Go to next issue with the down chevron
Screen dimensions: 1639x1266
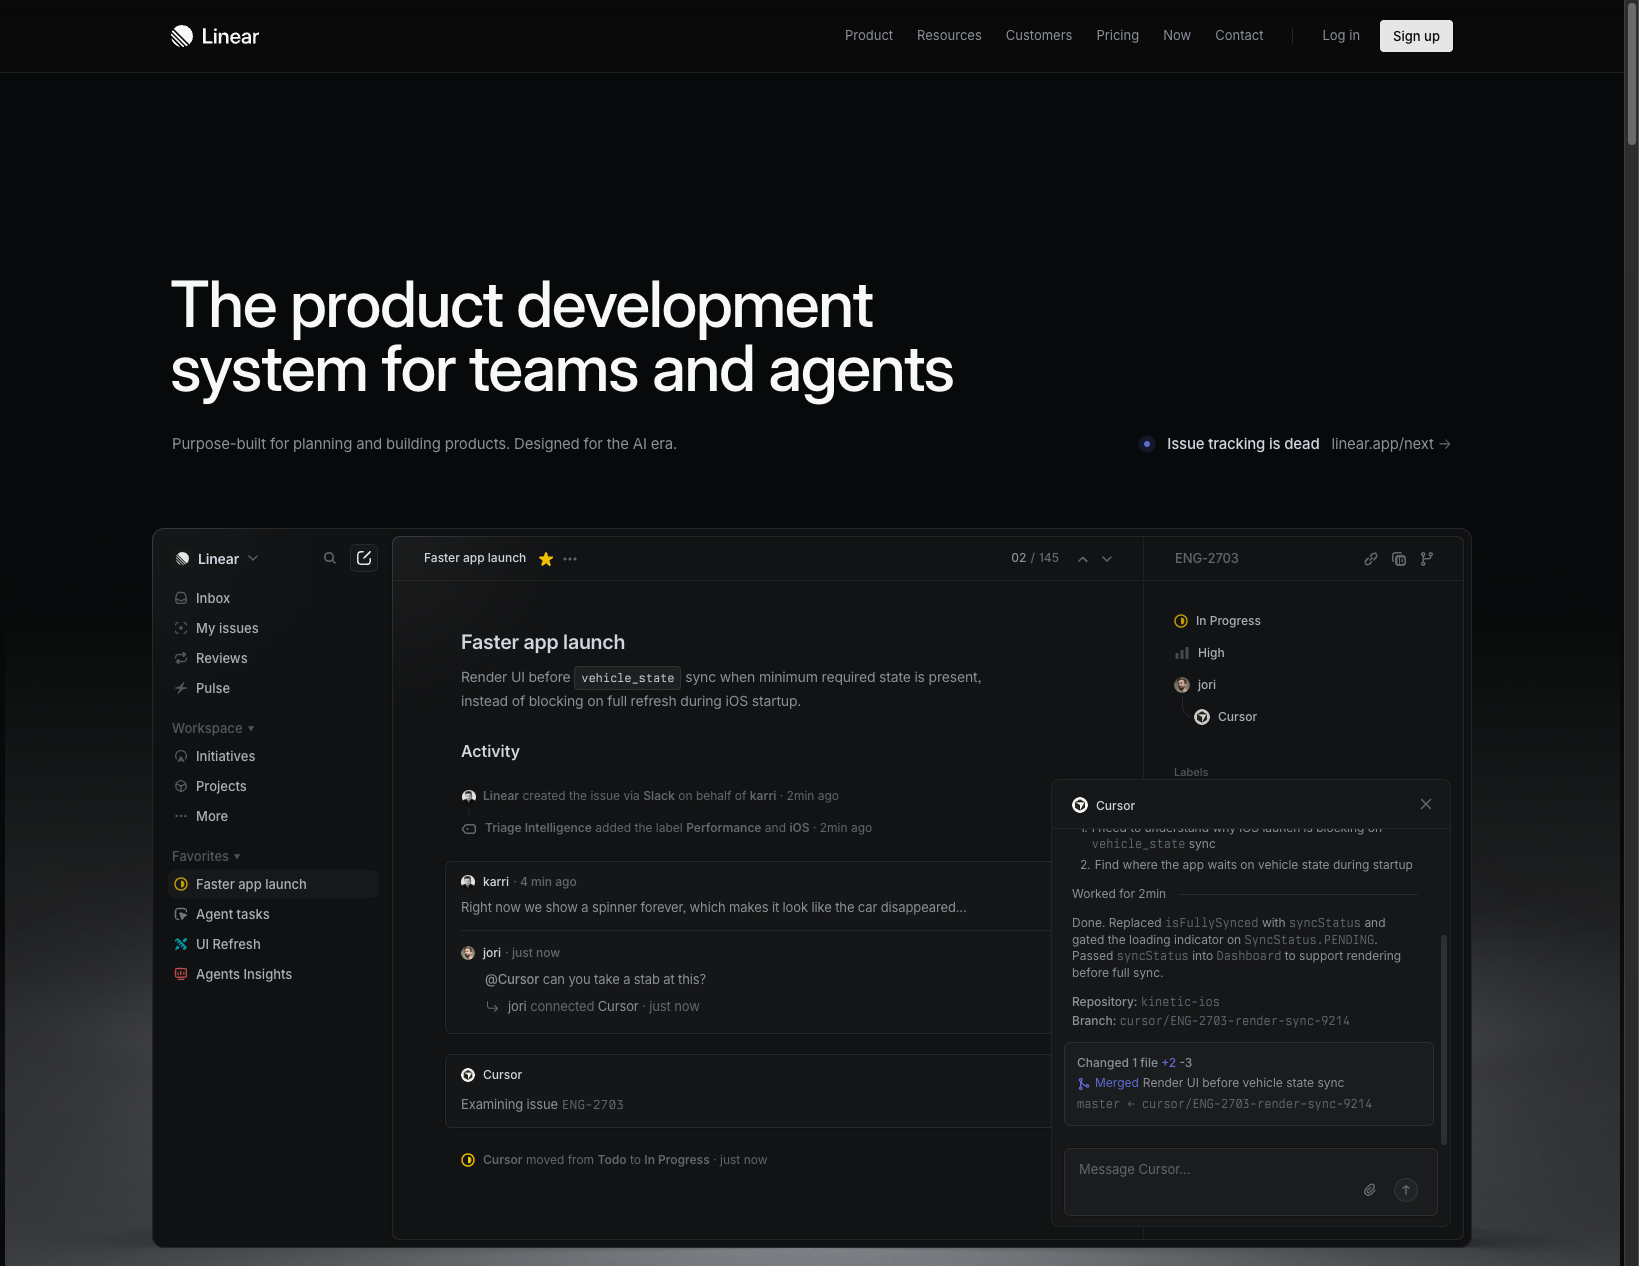coord(1107,559)
